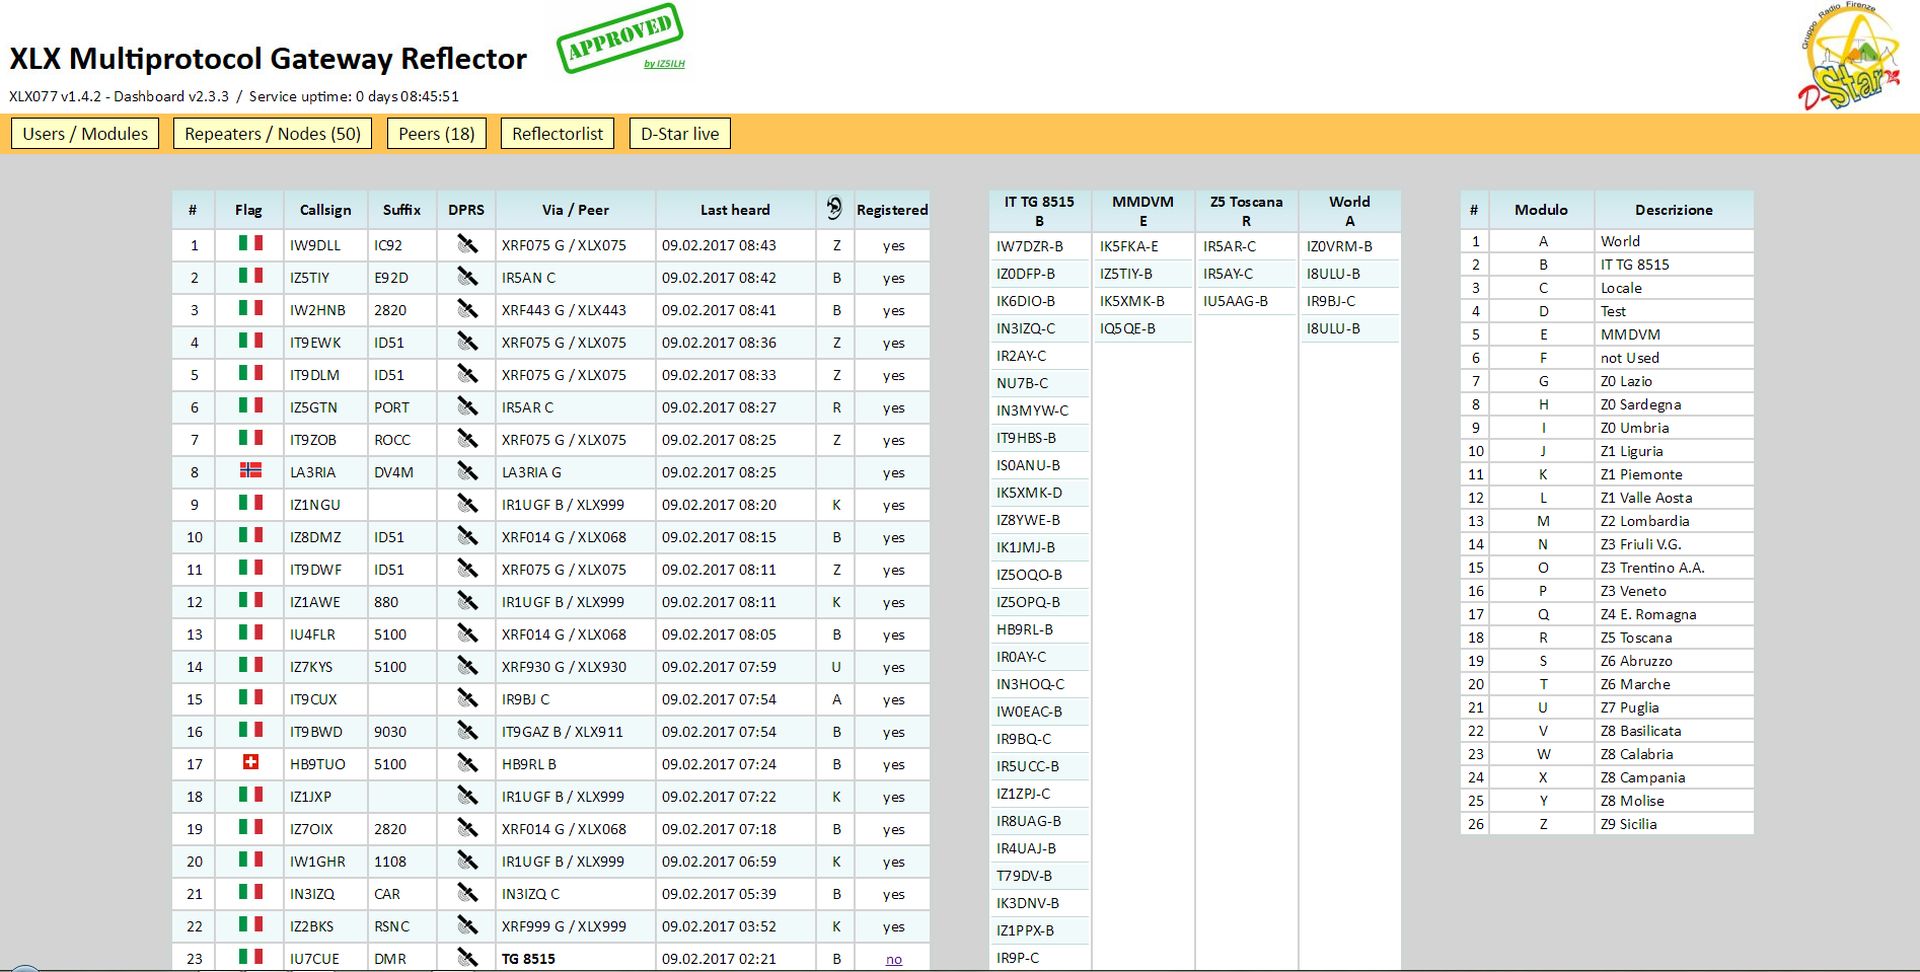Viewport: 1920px width, 972px height.
Task: Click the World A module header
Action: tap(1350, 211)
